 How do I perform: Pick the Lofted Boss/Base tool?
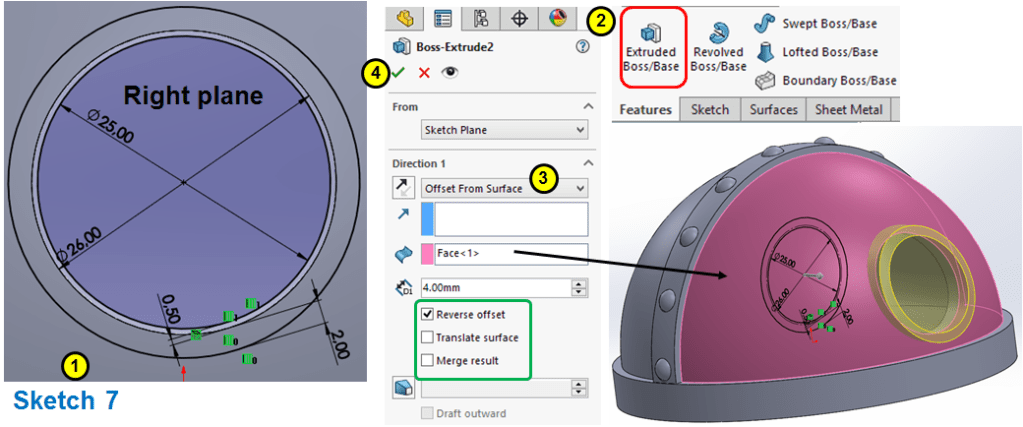coord(817,52)
